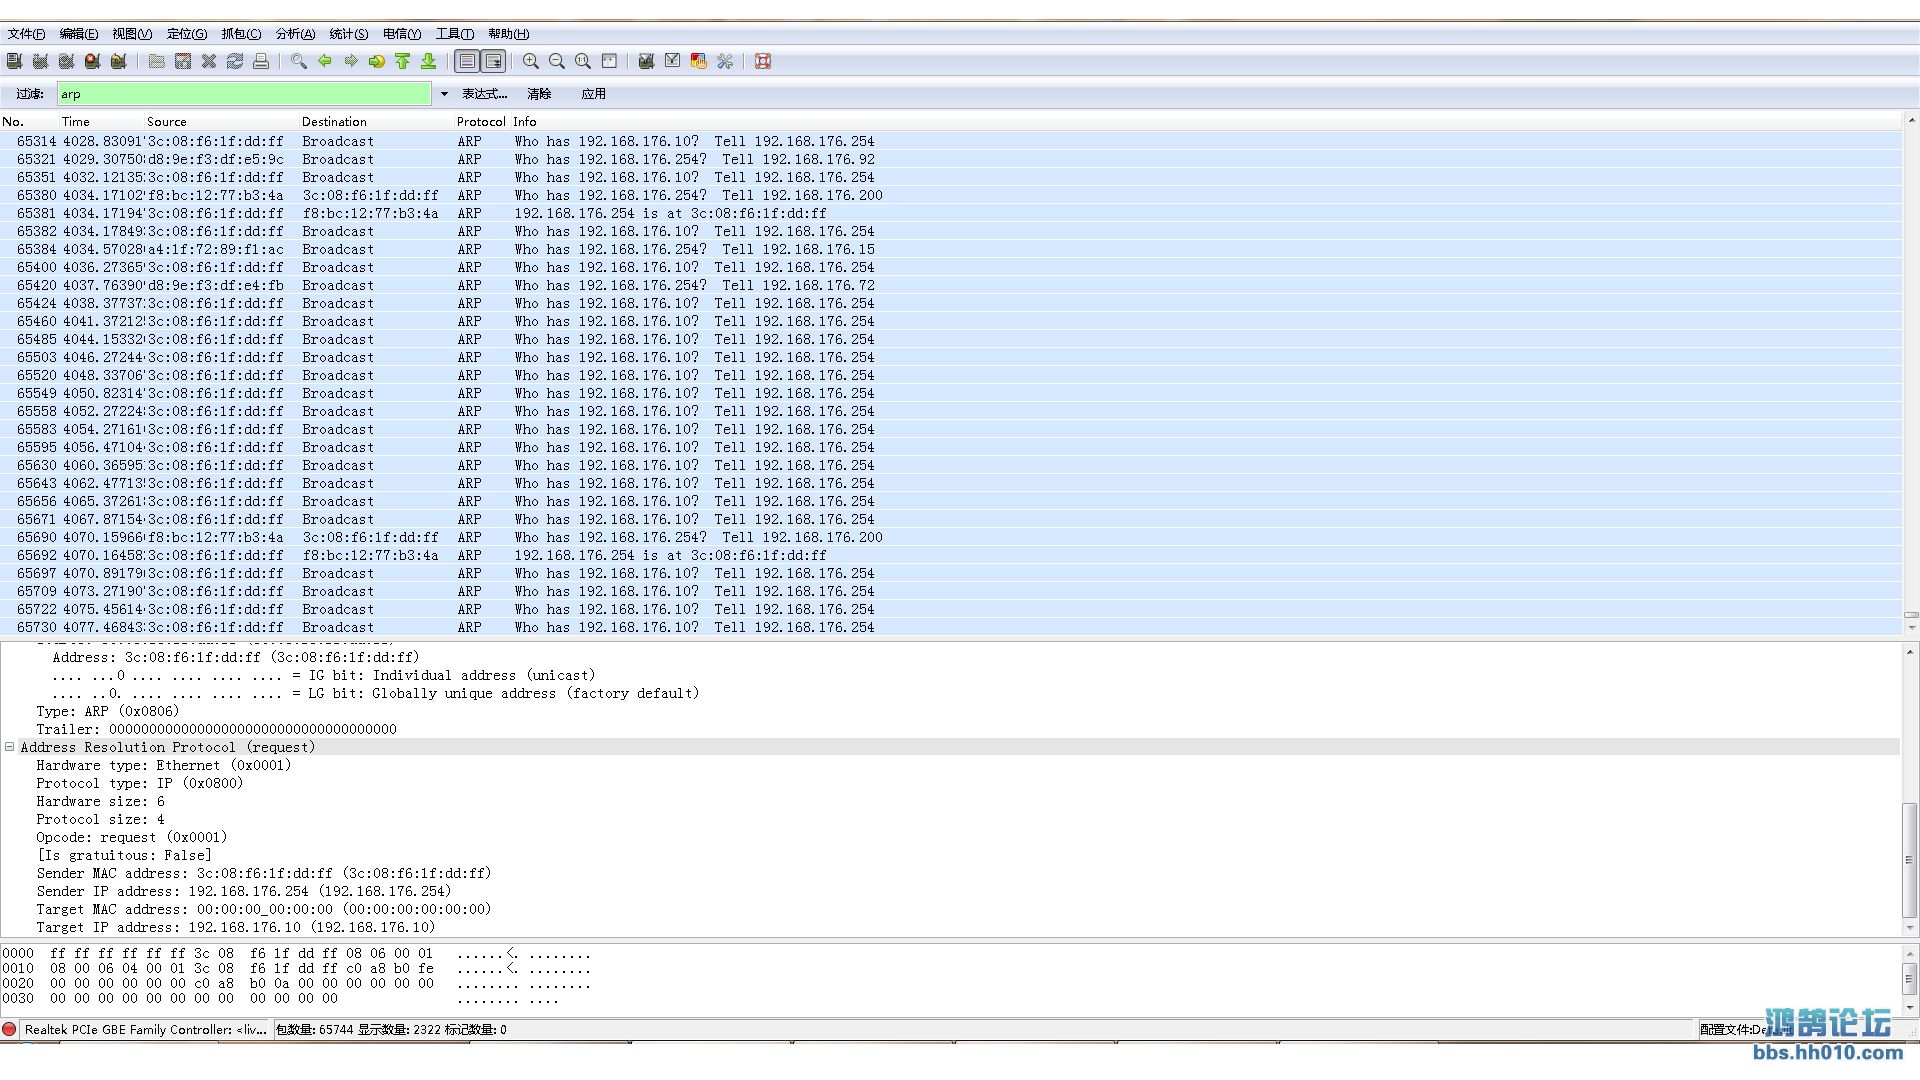Open the 工具(T) menu
This screenshot has height=1080, width=1920.
click(455, 34)
